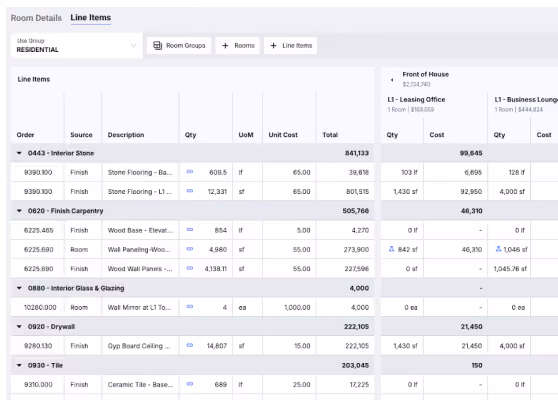The height and width of the screenshot is (400, 558).
Task: Click the Order column header
Action: (x=25, y=135)
